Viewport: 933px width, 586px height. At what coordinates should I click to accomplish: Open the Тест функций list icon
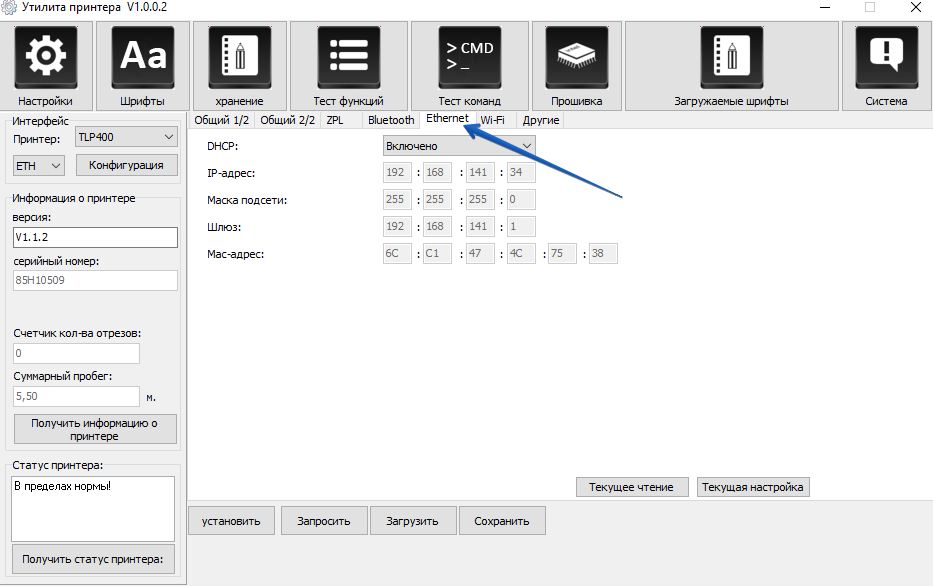coord(348,59)
